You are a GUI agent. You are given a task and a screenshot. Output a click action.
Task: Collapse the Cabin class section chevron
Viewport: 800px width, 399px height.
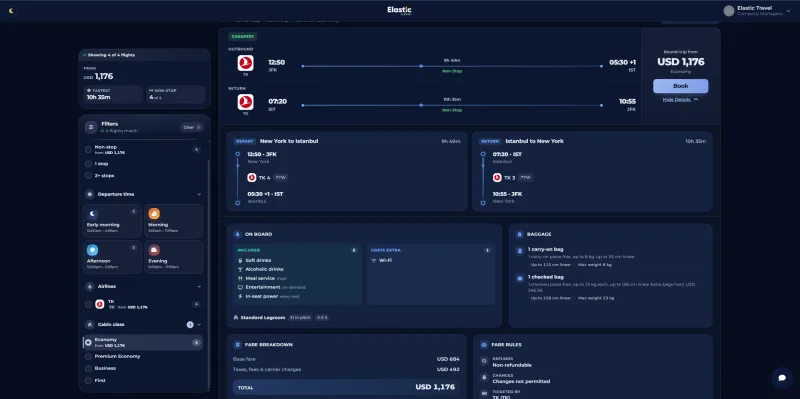199,325
